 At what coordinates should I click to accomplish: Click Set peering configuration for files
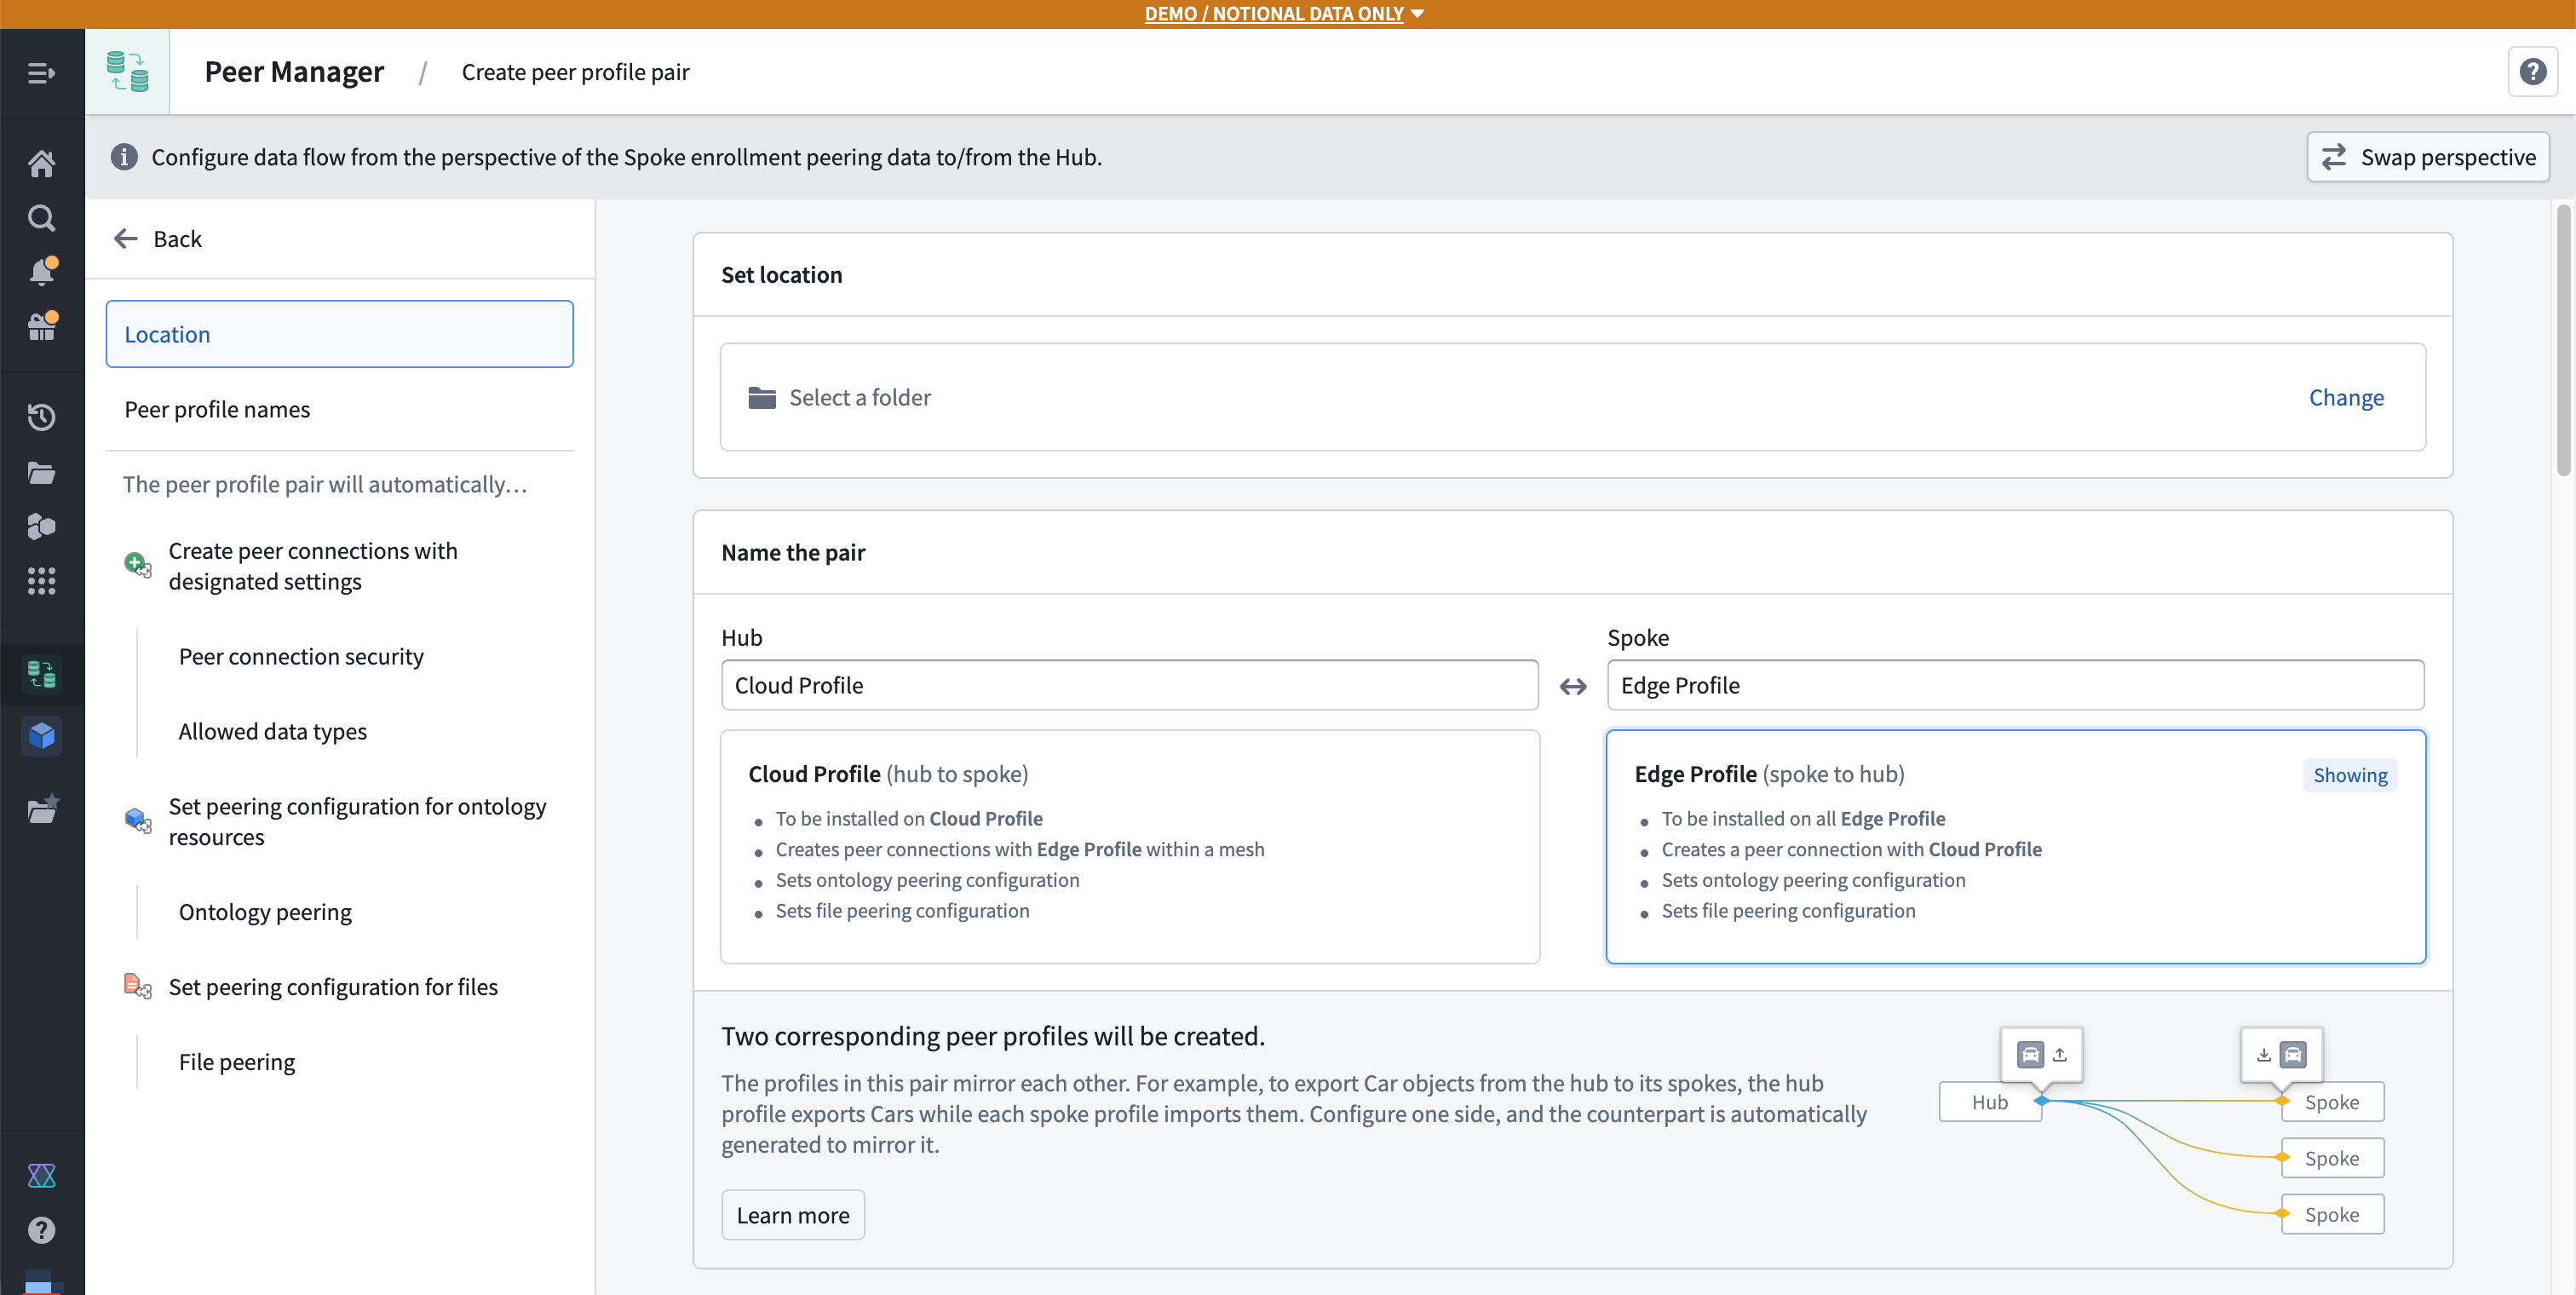tap(333, 988)
